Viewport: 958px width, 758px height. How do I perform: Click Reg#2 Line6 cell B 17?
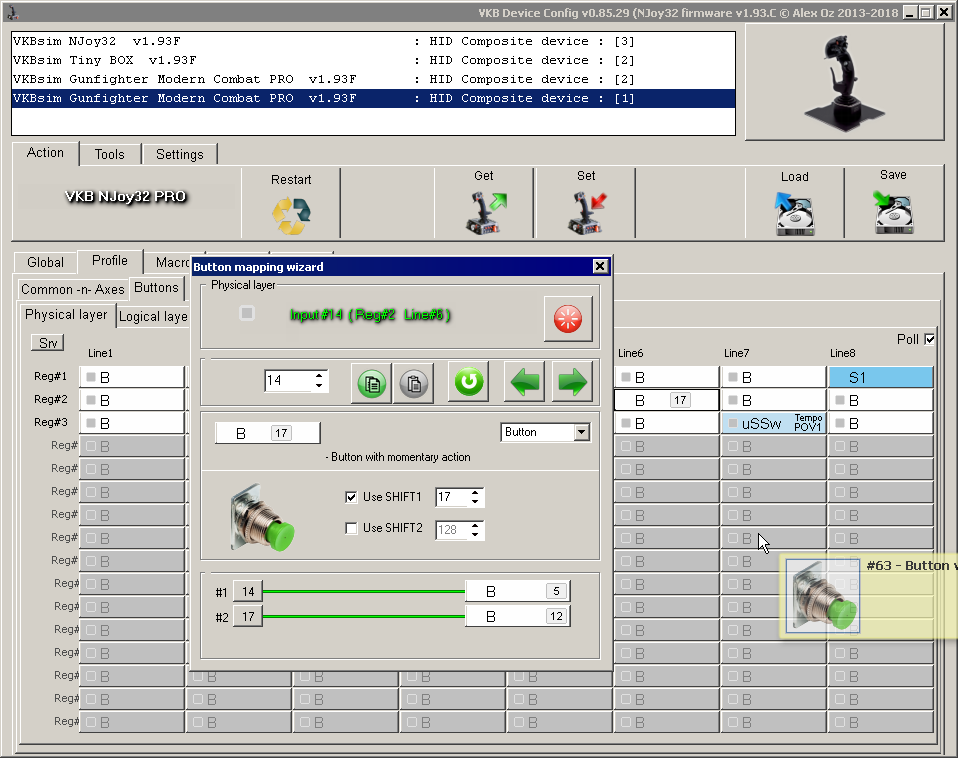tap(667, 400)
